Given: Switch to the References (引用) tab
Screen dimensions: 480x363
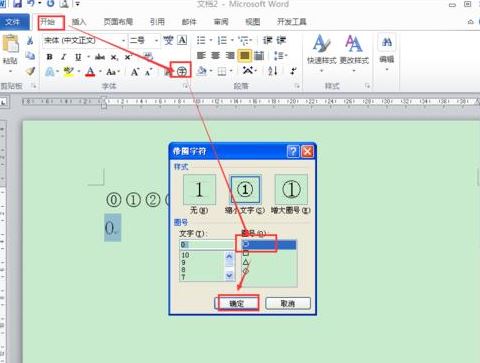Looking at the screenshot, I should [x=157, y=22].
